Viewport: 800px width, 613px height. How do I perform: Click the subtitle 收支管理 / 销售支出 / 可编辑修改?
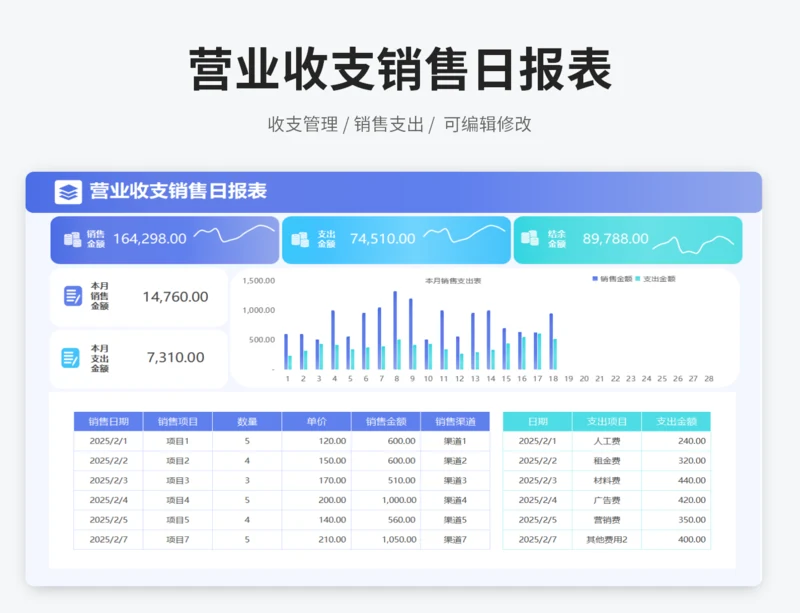pos(399,124)
